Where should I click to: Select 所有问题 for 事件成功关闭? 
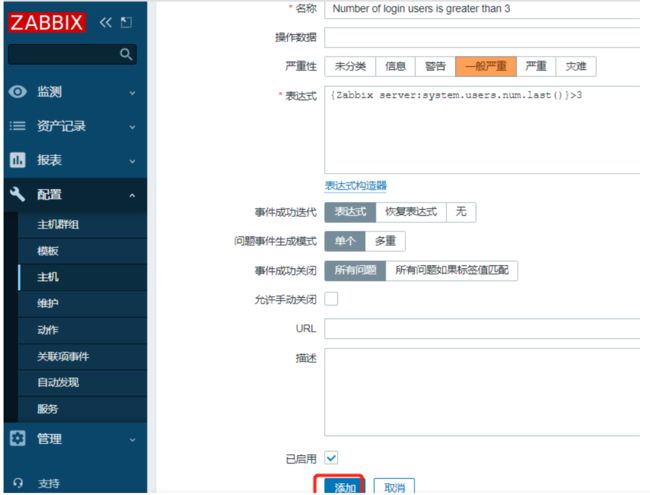coord(355,271)
